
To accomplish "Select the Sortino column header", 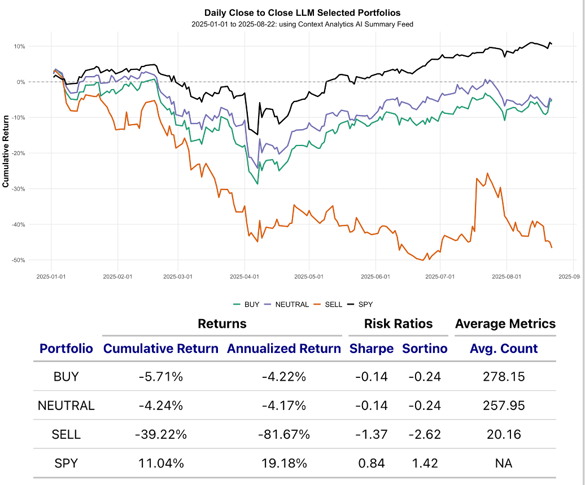I will [x=425, y=348].
